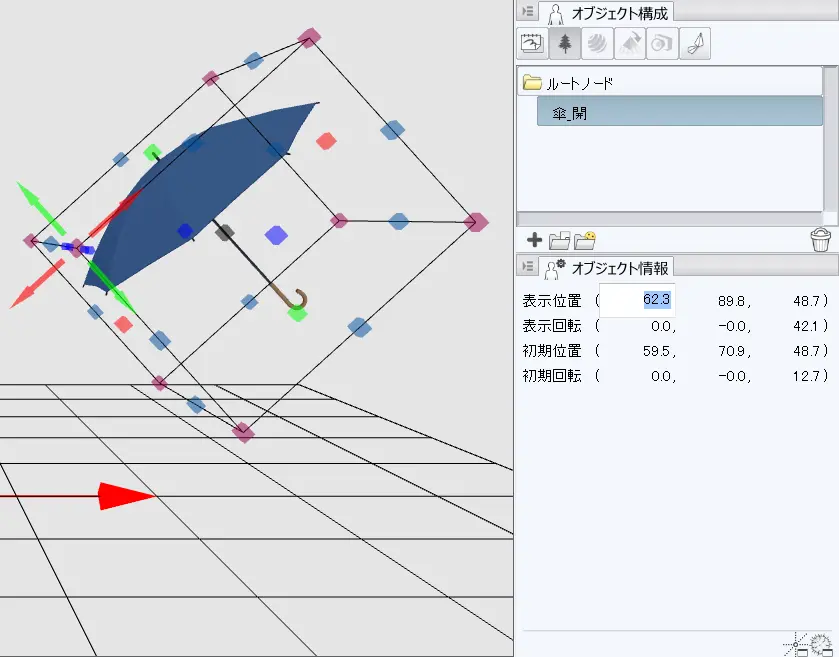Click the camera icon in the toolbar
This screenshot has width=839, height=657.
662,43
